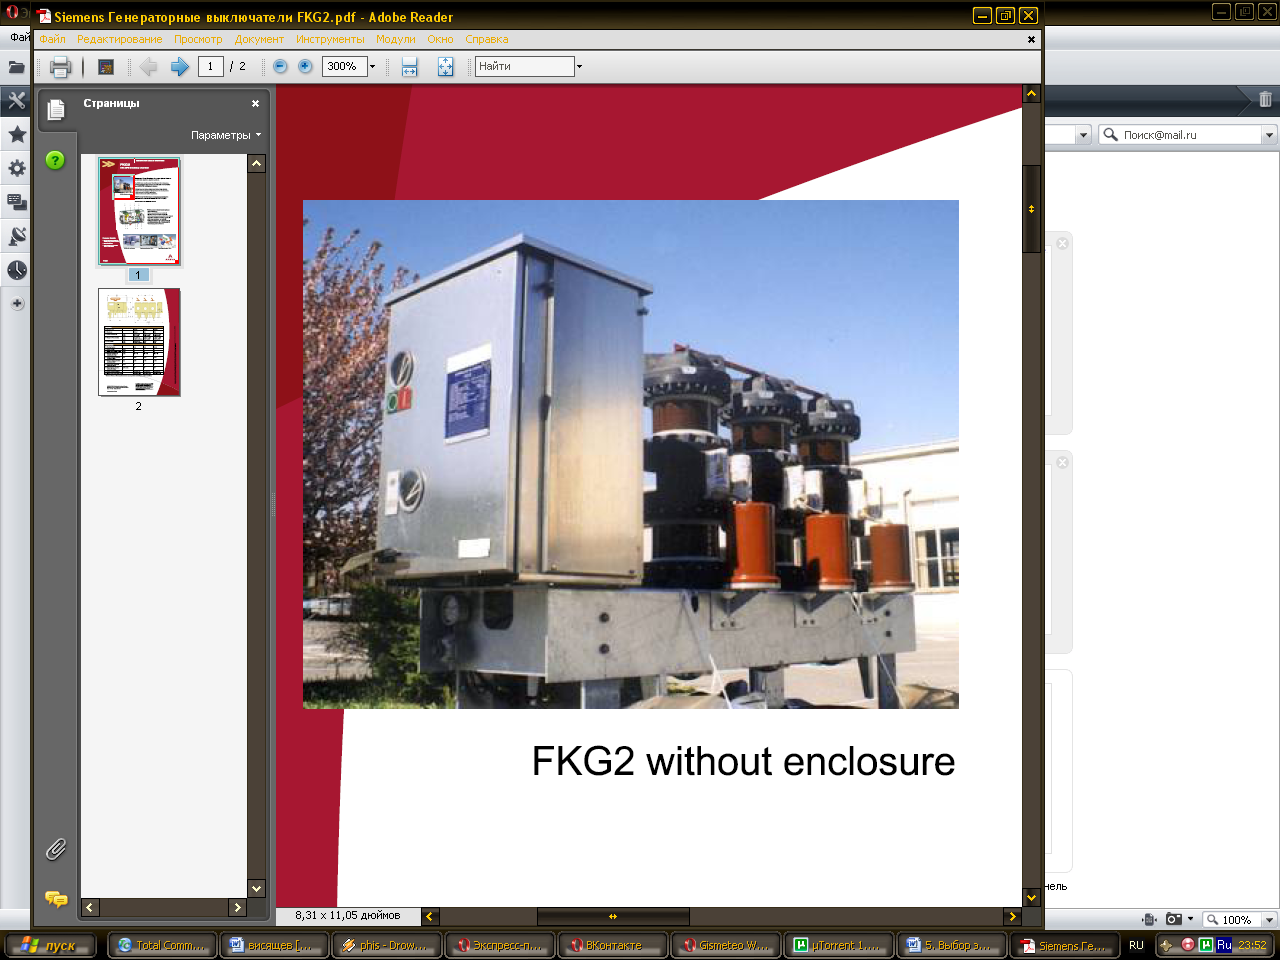The image size is (1280, 960).
Task: Open the Файл menu
Action: [x=52, y=40]
